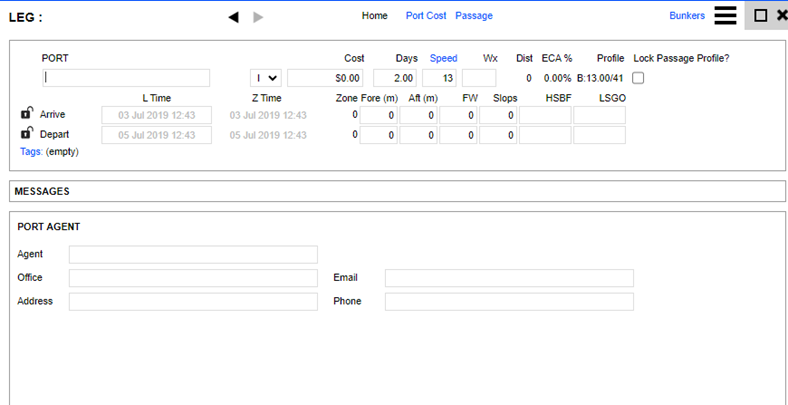
Task: Open the Bunkers link
Action: coord(687,16)
